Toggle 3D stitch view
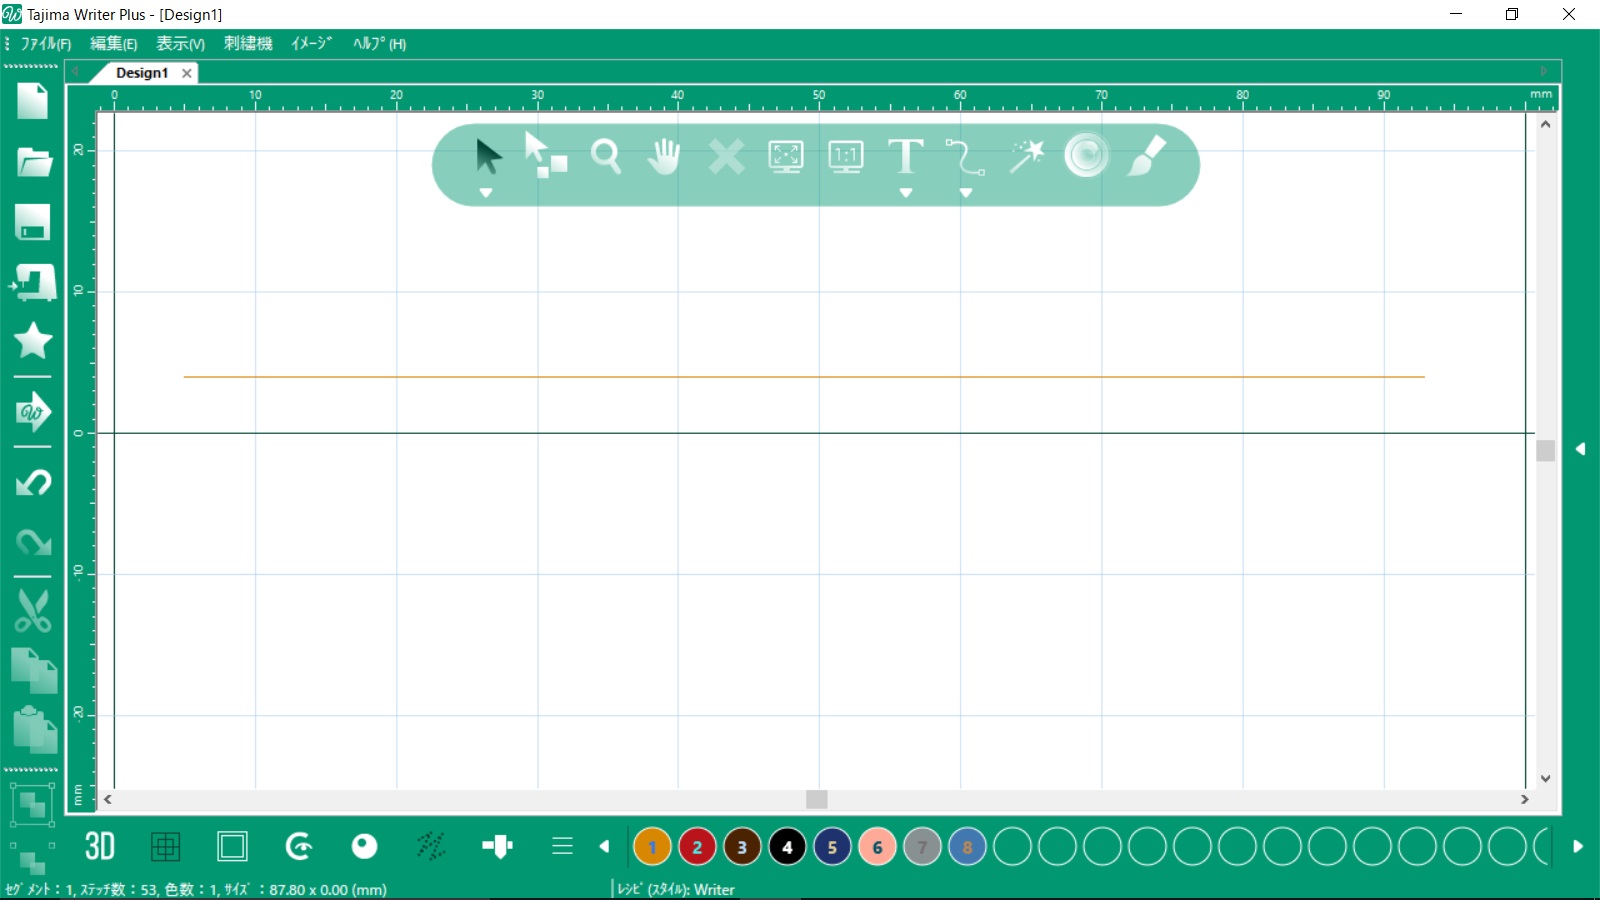Image resolution: width=1600 pixels, height=900 pixels. pyautogui.click(x=100, y=847)
